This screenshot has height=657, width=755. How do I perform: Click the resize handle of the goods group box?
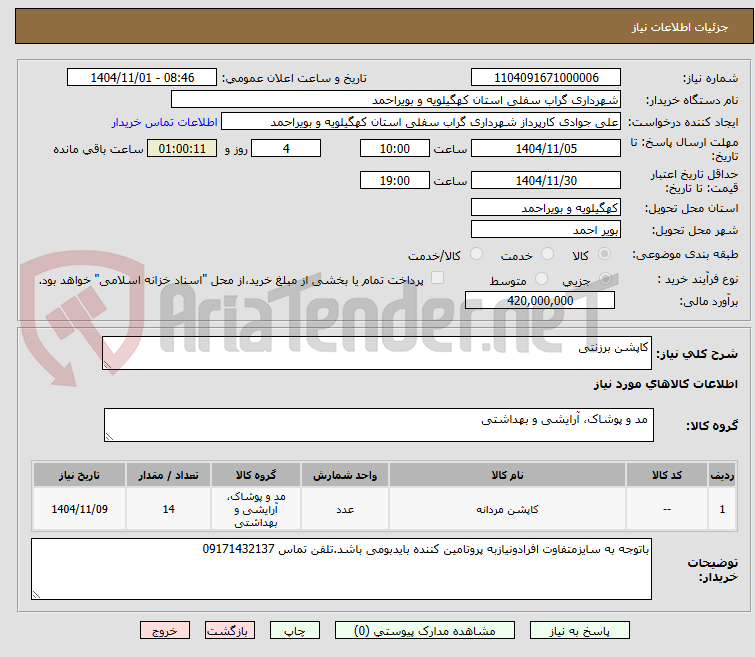(x=109, y=436)
